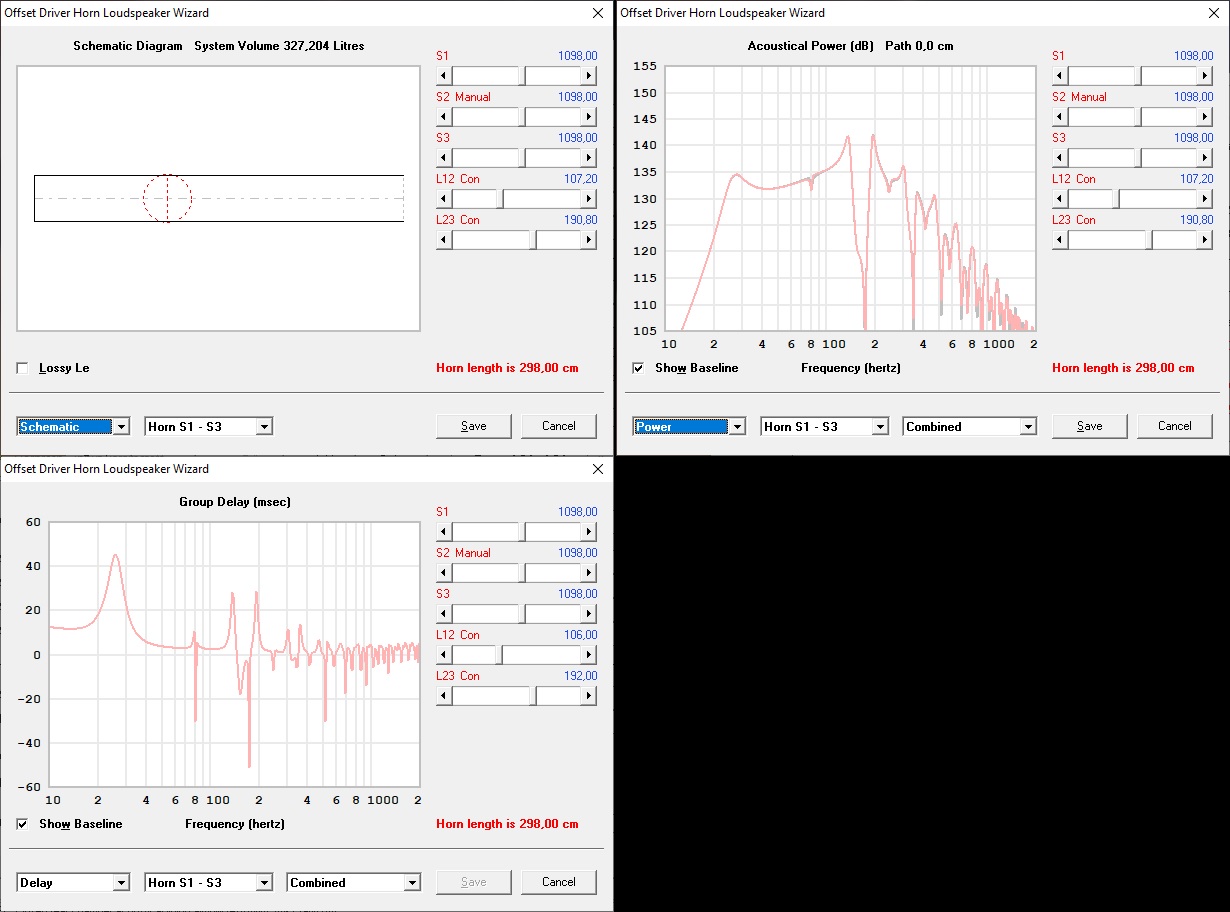Image resolution: width=1230 pixels, height=912 pixels.
Task: Click S1 slider left arrow in Power window
Action: tap(1060, 76)
